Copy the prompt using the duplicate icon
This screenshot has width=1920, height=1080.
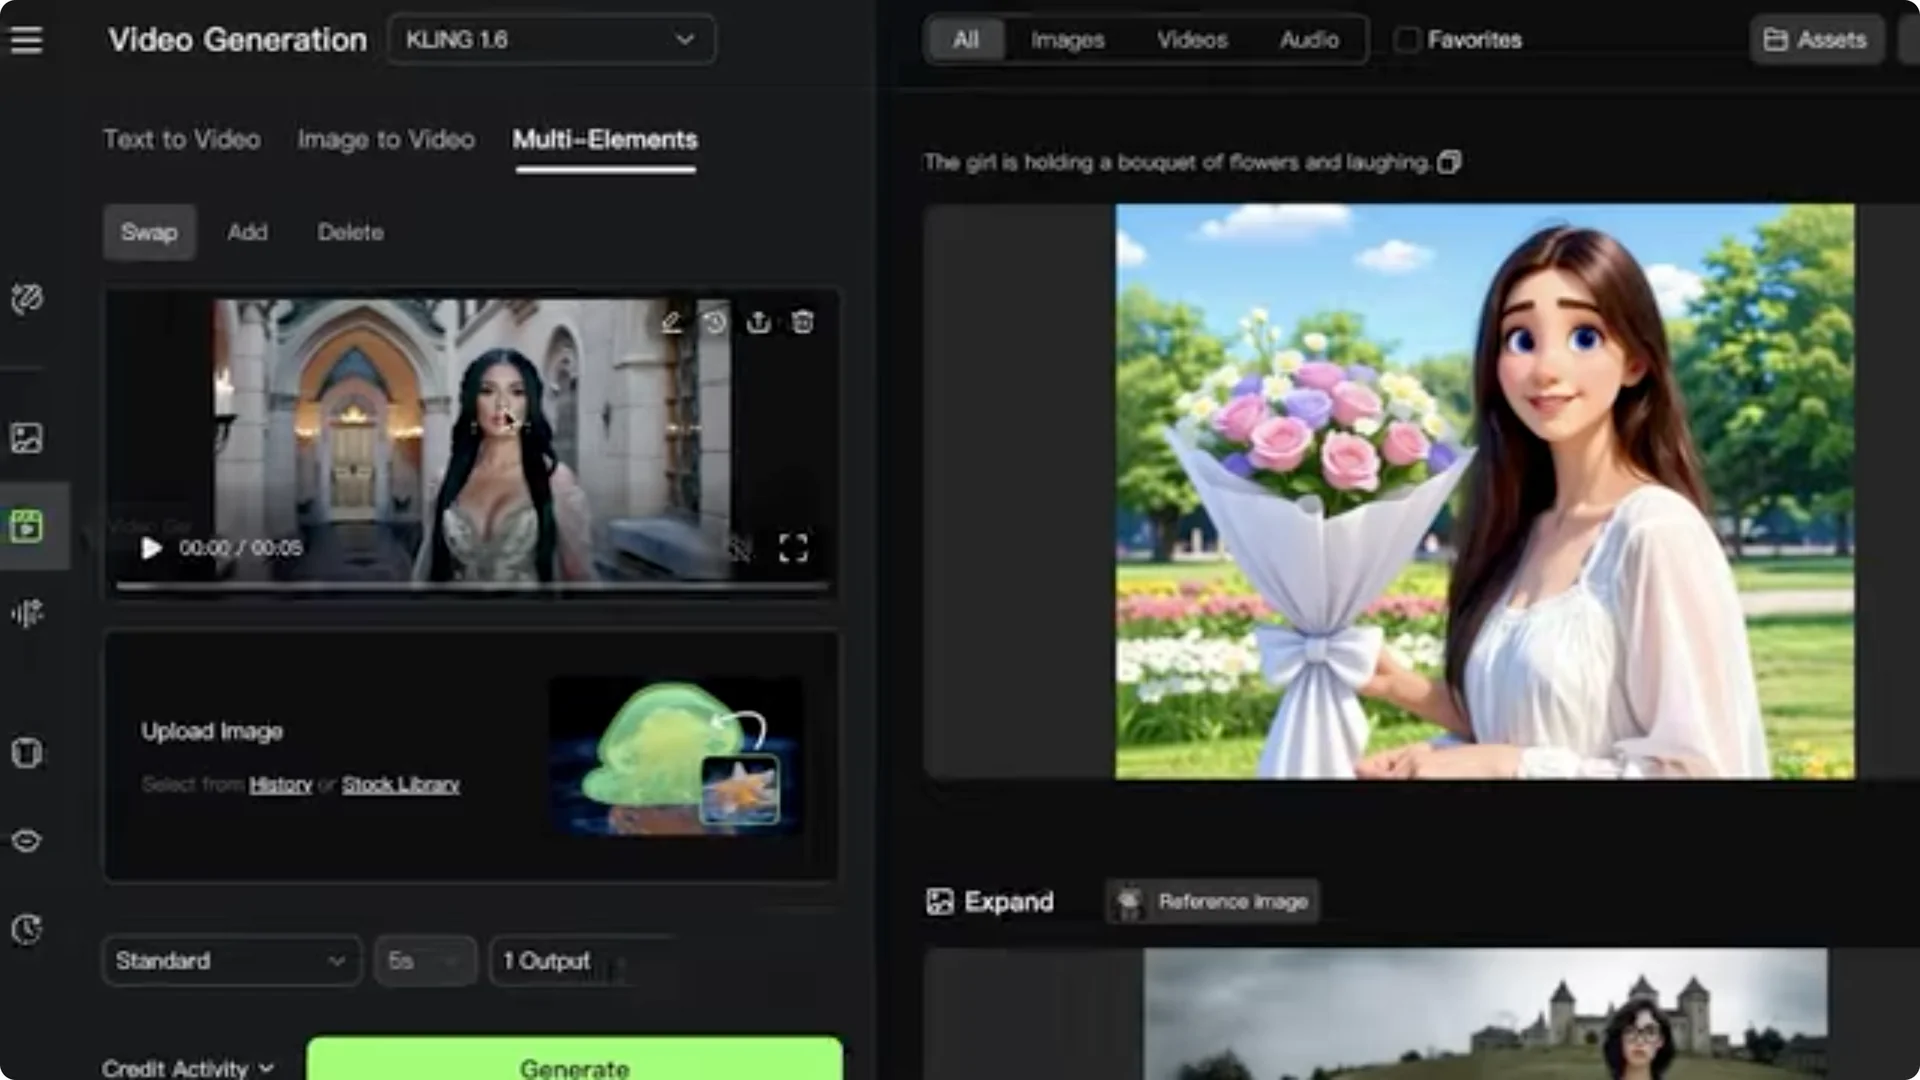1450,162
